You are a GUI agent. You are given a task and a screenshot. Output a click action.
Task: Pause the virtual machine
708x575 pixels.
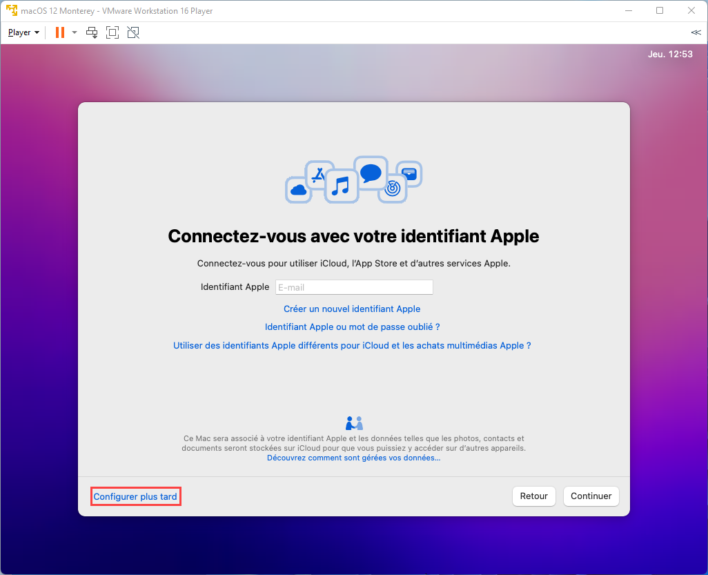pos(60,33)
